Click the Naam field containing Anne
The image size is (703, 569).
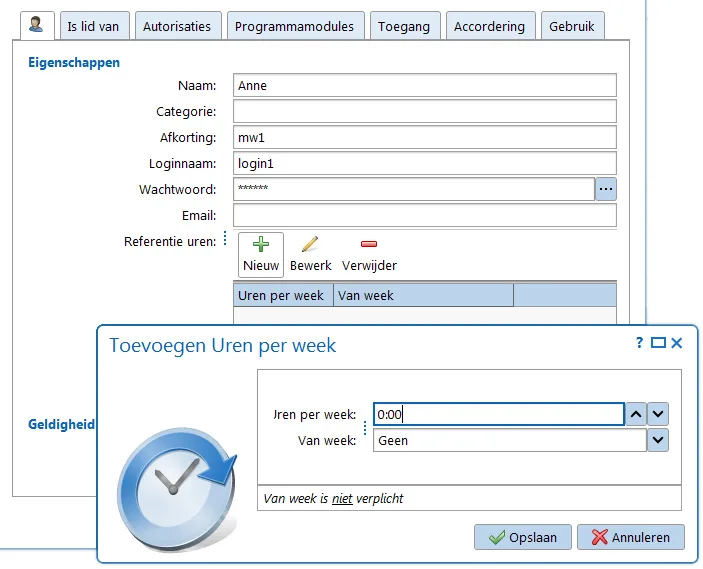click(x=425, y=85)
